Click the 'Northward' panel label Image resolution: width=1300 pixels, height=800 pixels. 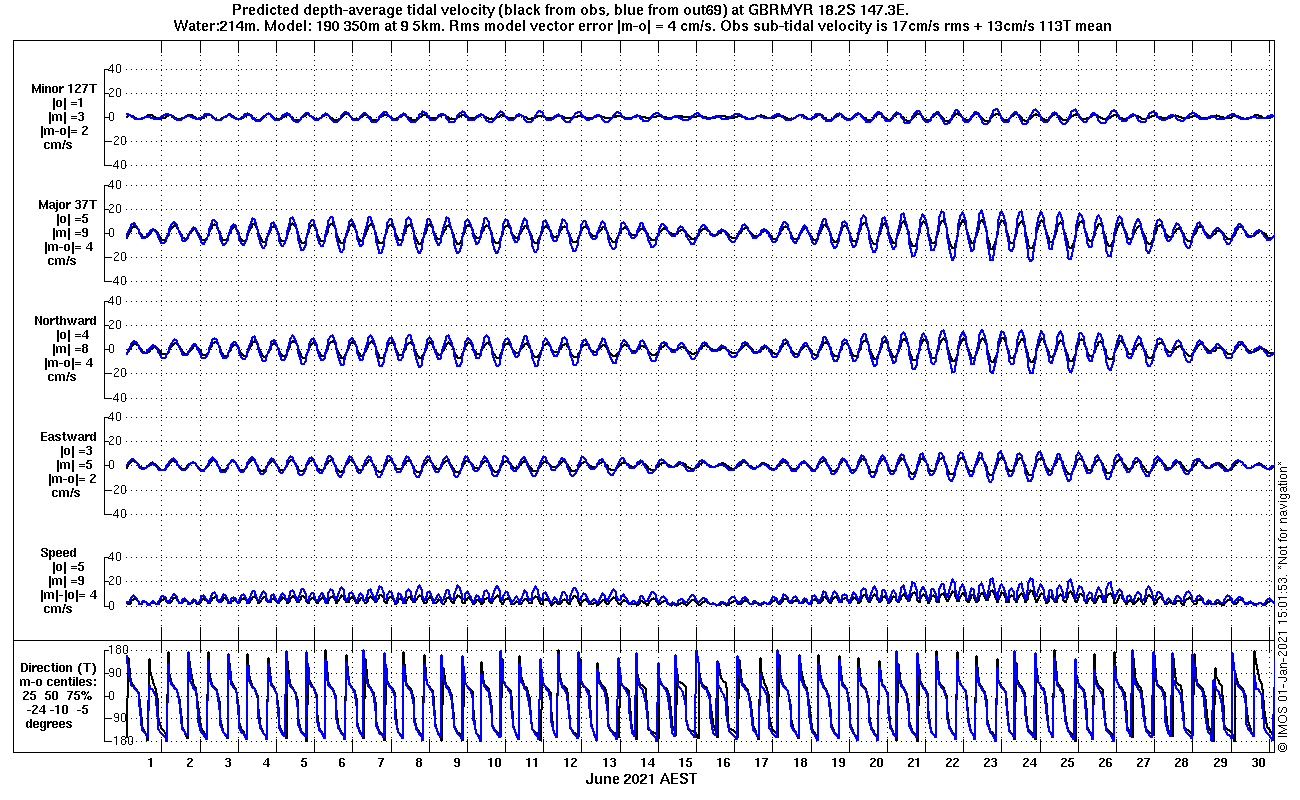[65, 320]
